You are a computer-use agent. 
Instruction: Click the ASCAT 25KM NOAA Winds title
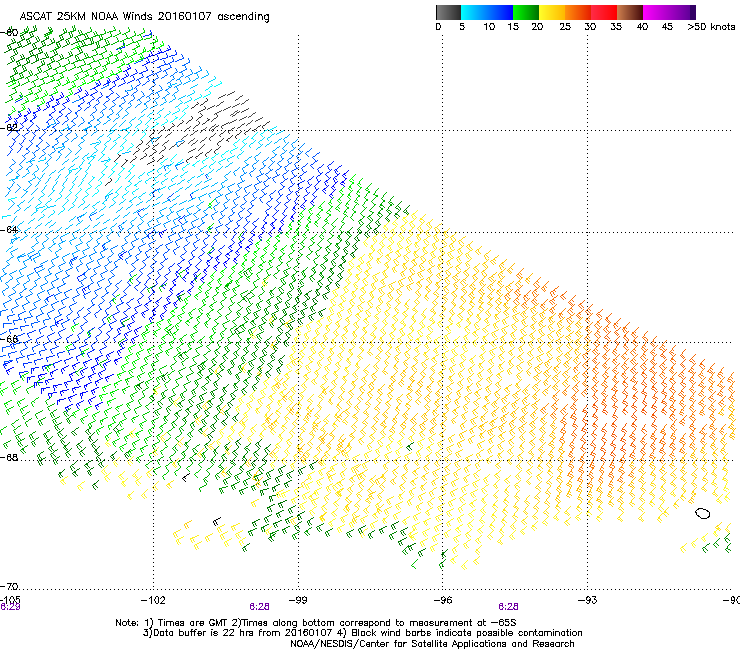[144, 16]
